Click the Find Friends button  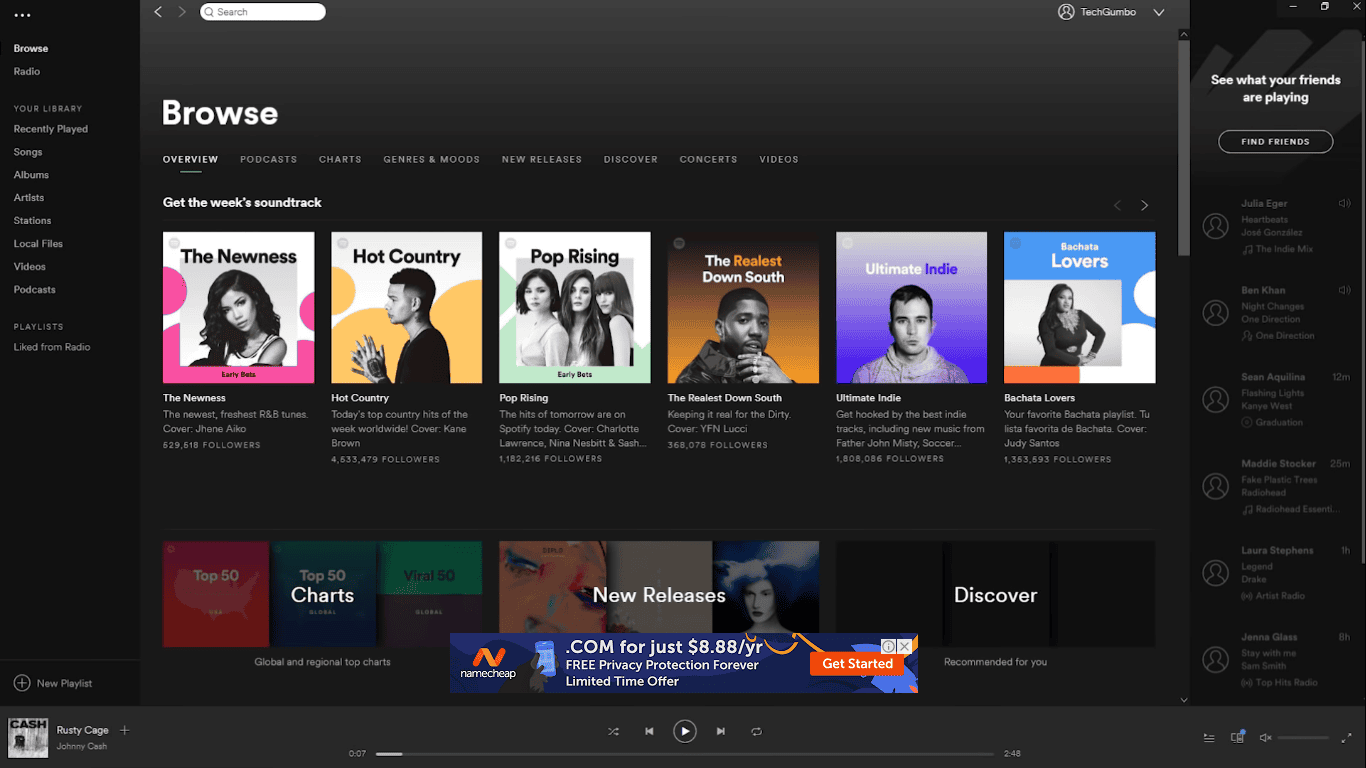(x=1275, y=142)
